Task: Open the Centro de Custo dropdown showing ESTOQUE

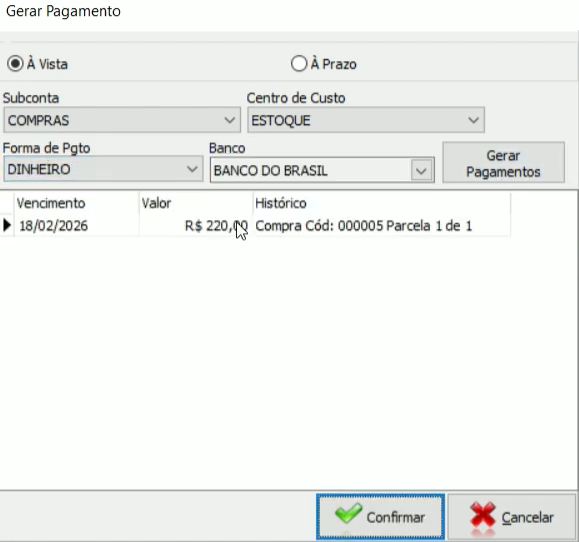Action: 366,120
